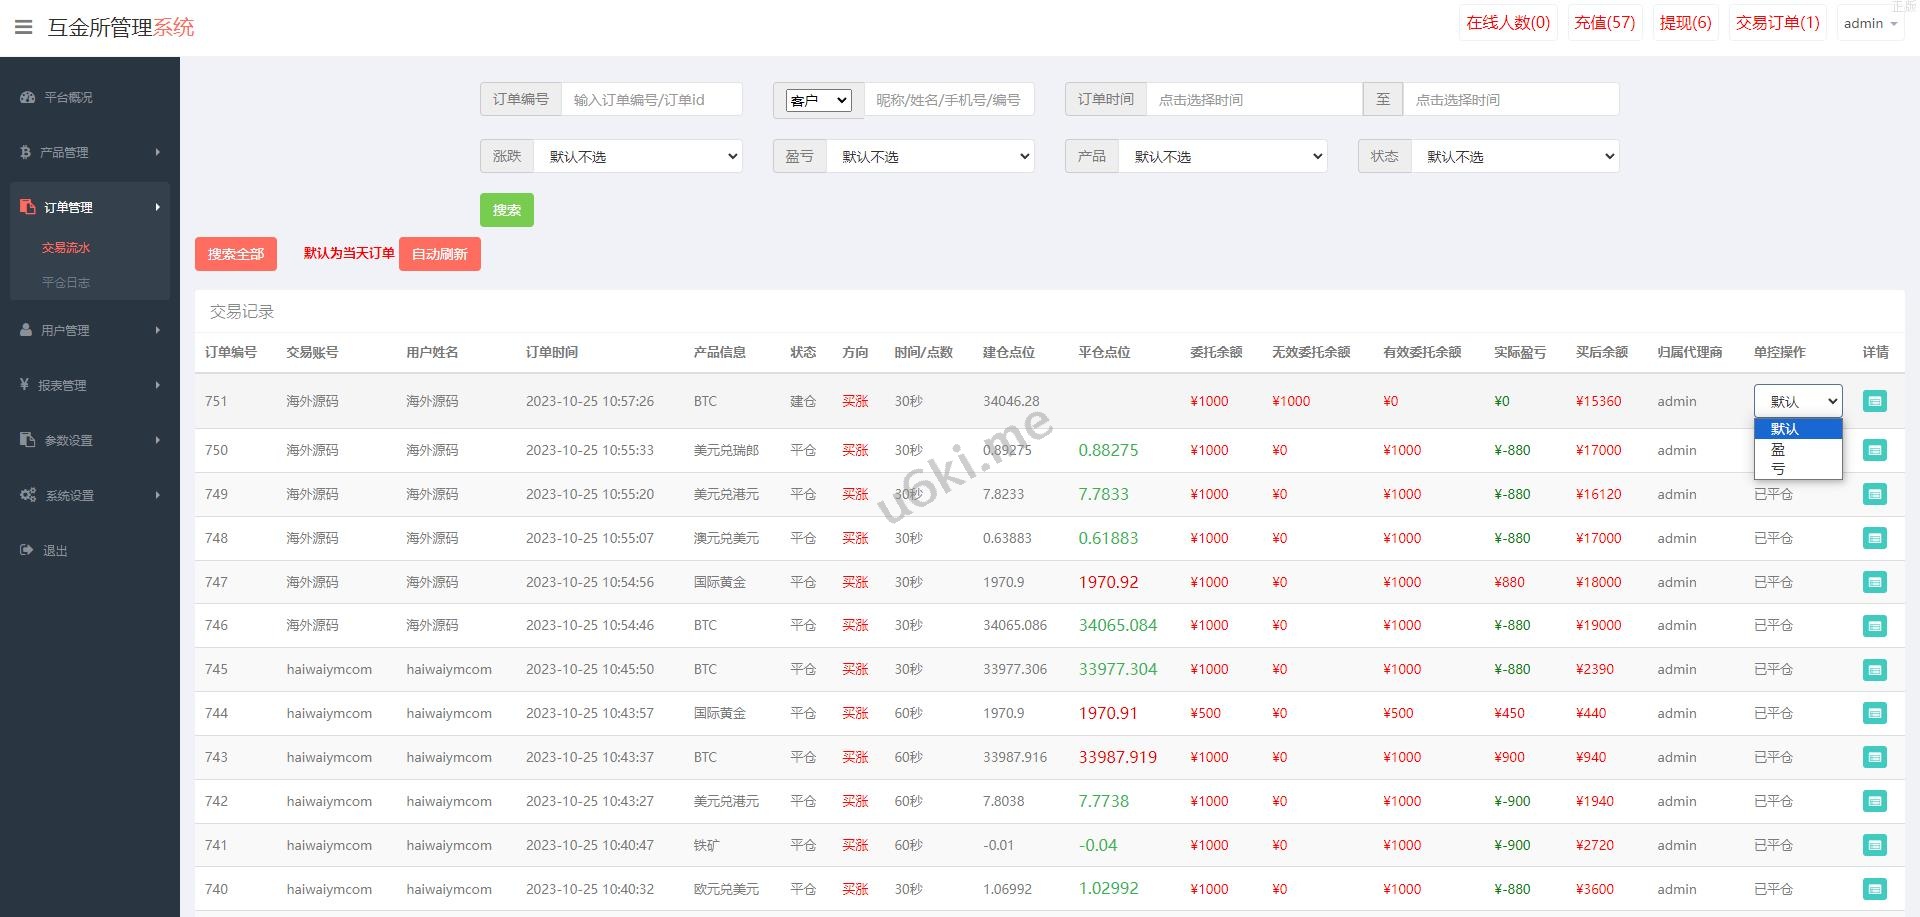Click the hamburger menu icon in the header
1920x917 pixels.
point(23,27)
